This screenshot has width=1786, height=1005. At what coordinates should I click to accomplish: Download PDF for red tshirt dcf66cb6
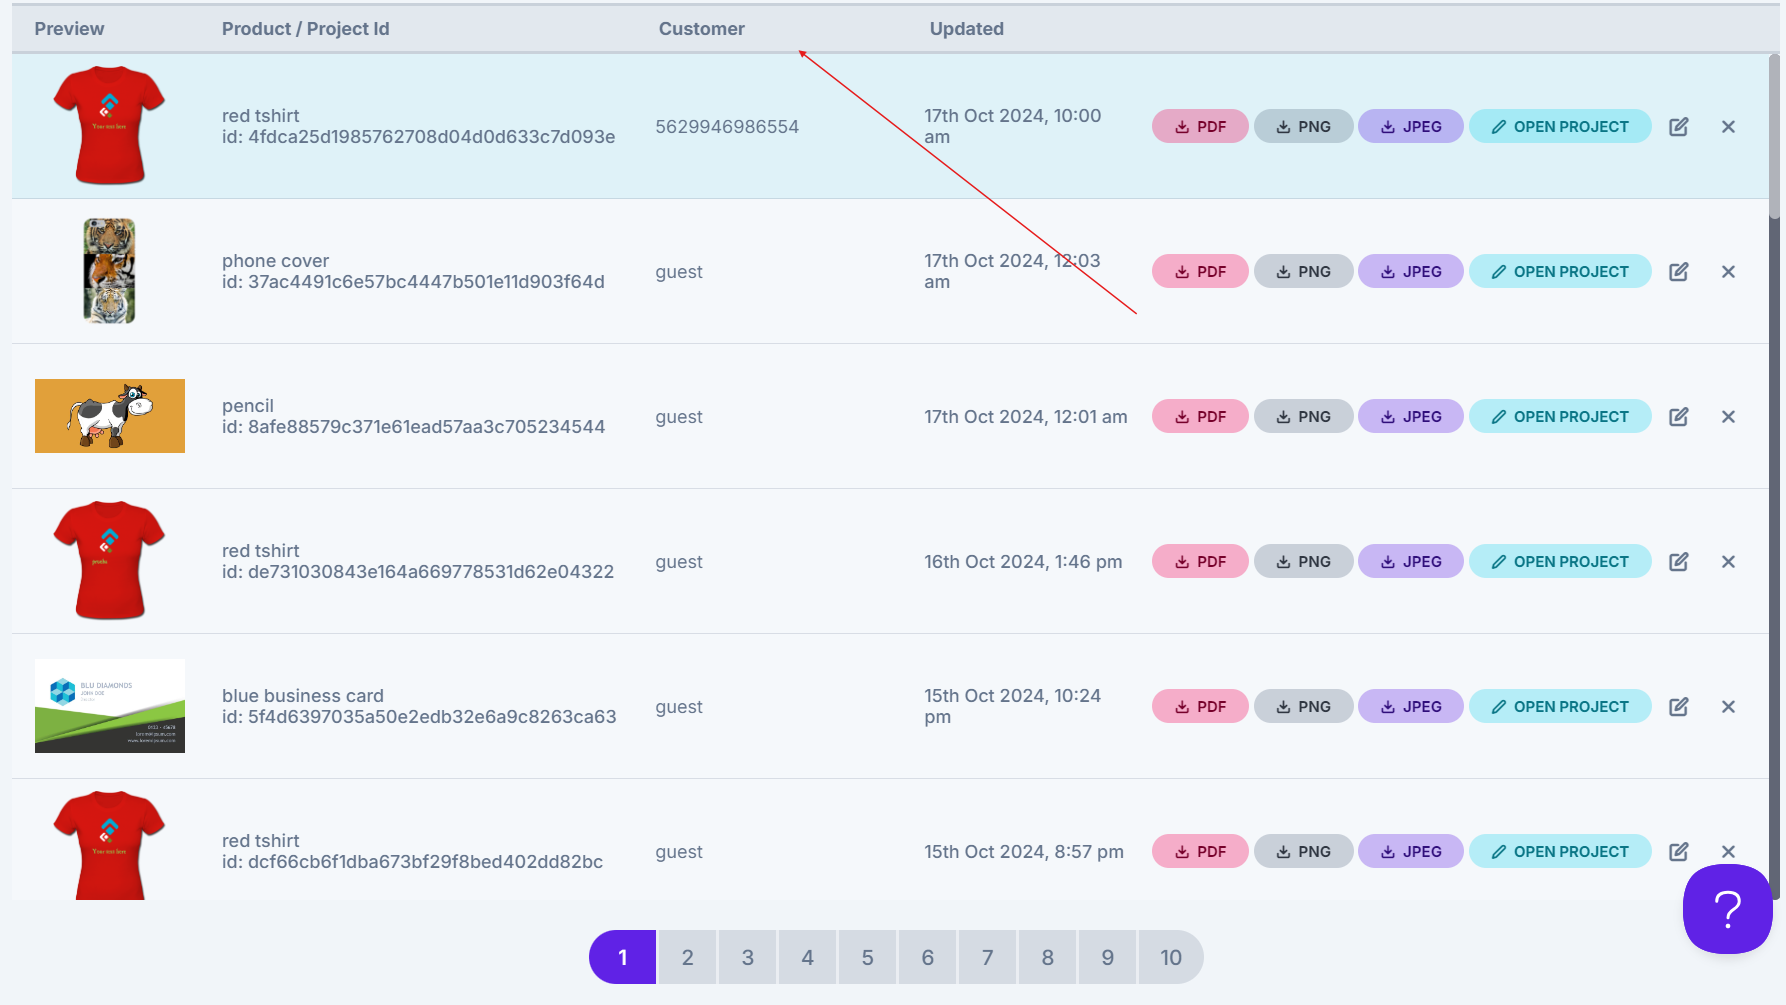[x=1200, y=852]
